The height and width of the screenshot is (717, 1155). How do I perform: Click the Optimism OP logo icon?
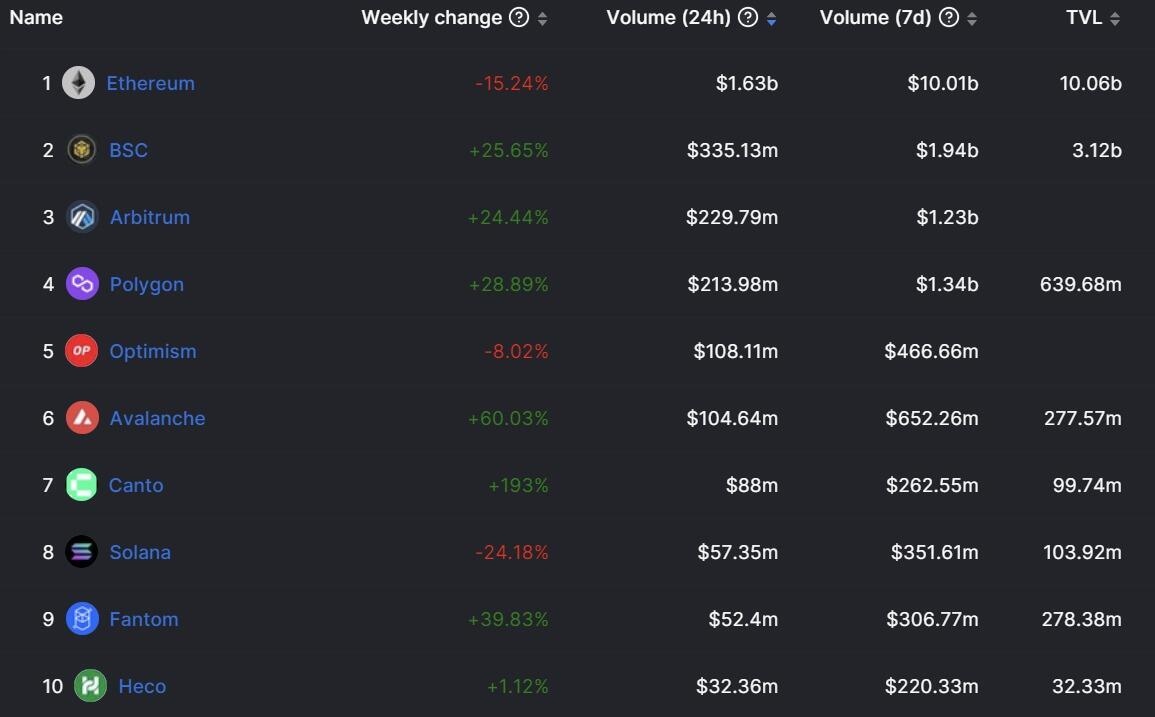[82, 351]
